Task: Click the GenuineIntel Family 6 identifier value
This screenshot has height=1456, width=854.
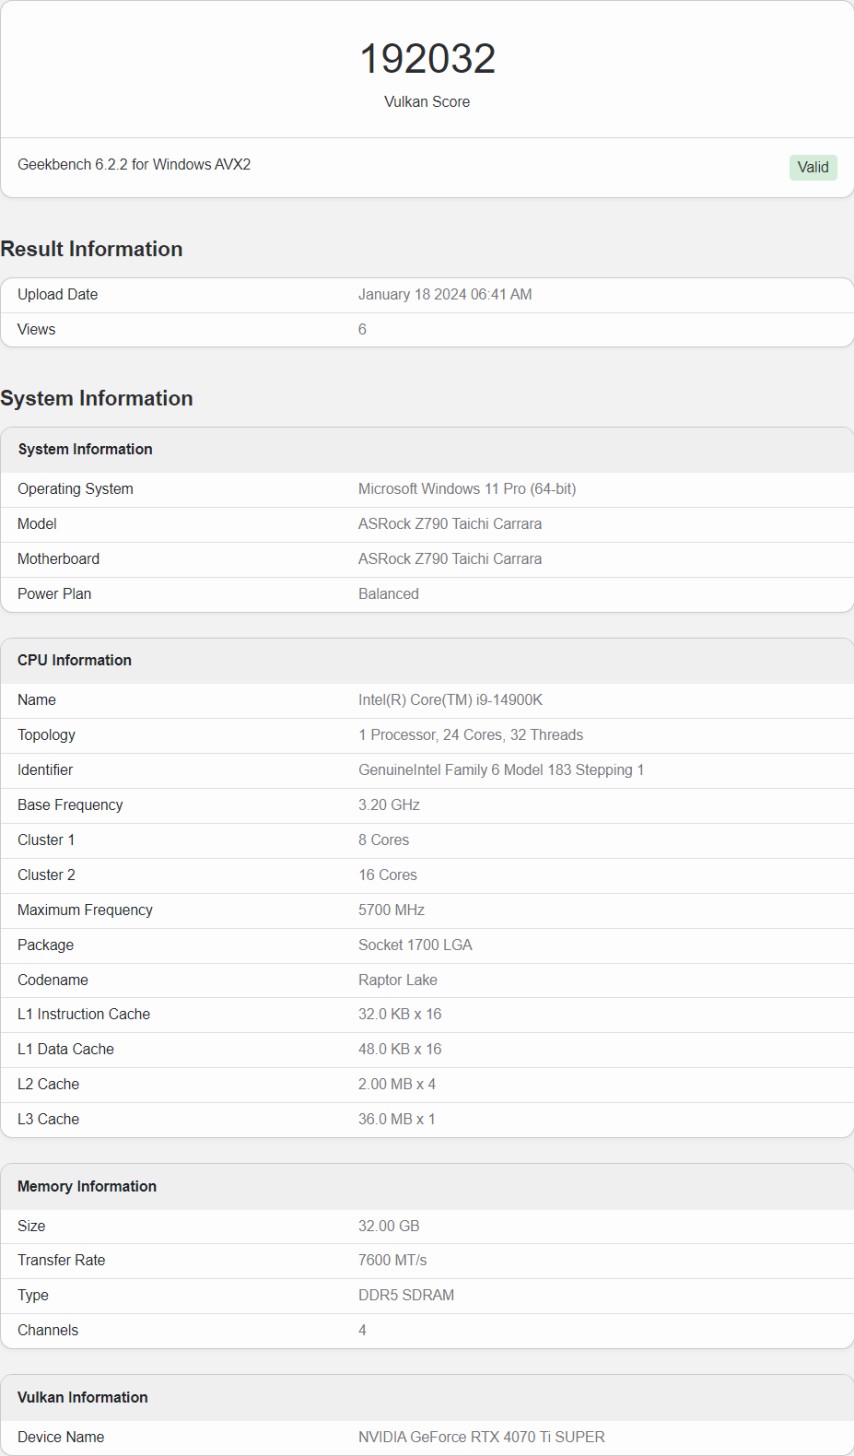Action: click(x=500, y=770)
